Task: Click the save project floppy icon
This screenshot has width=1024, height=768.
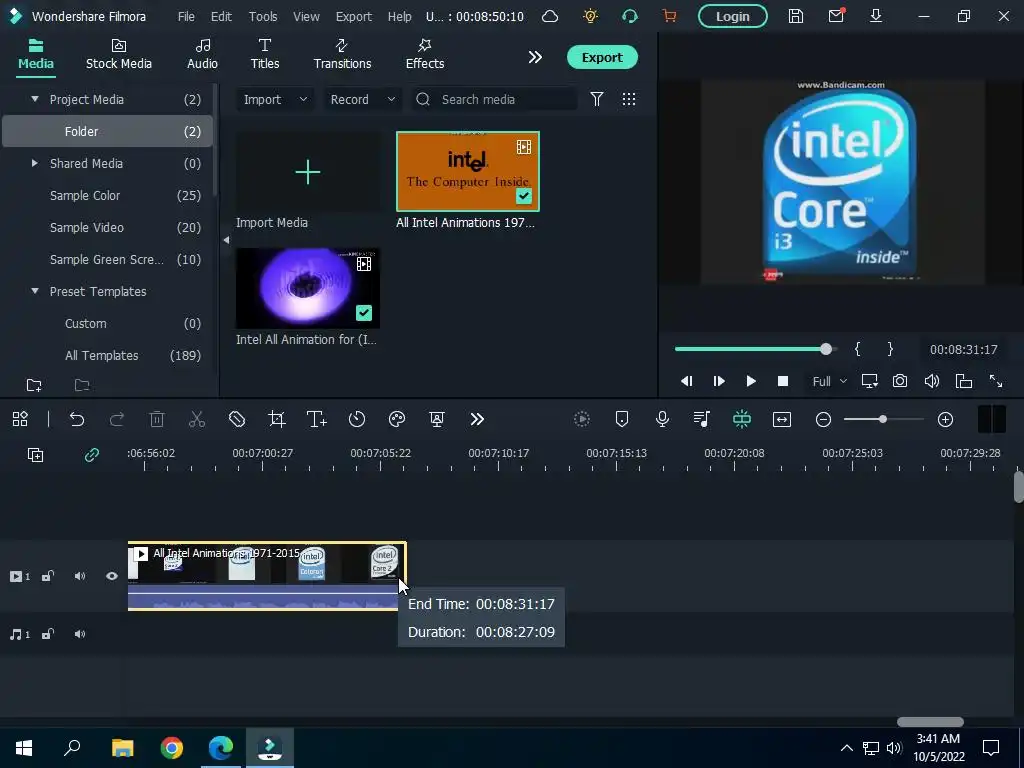Action: point(795,16)
